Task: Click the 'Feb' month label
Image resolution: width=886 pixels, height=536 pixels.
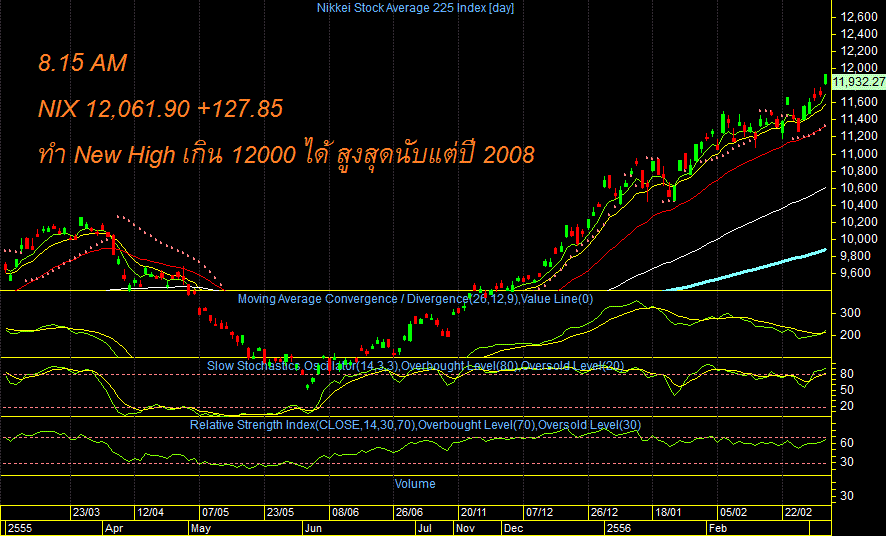Action: (x=718, y=528)
